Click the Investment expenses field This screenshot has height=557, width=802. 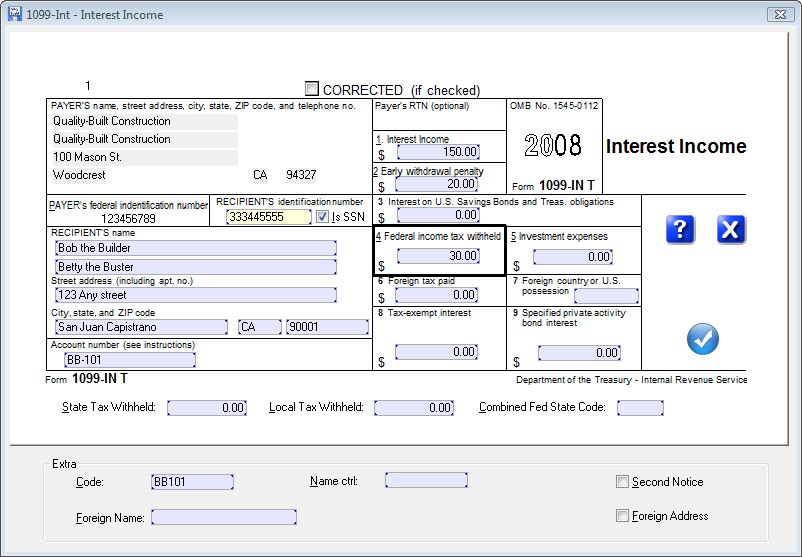coord(573,257)
